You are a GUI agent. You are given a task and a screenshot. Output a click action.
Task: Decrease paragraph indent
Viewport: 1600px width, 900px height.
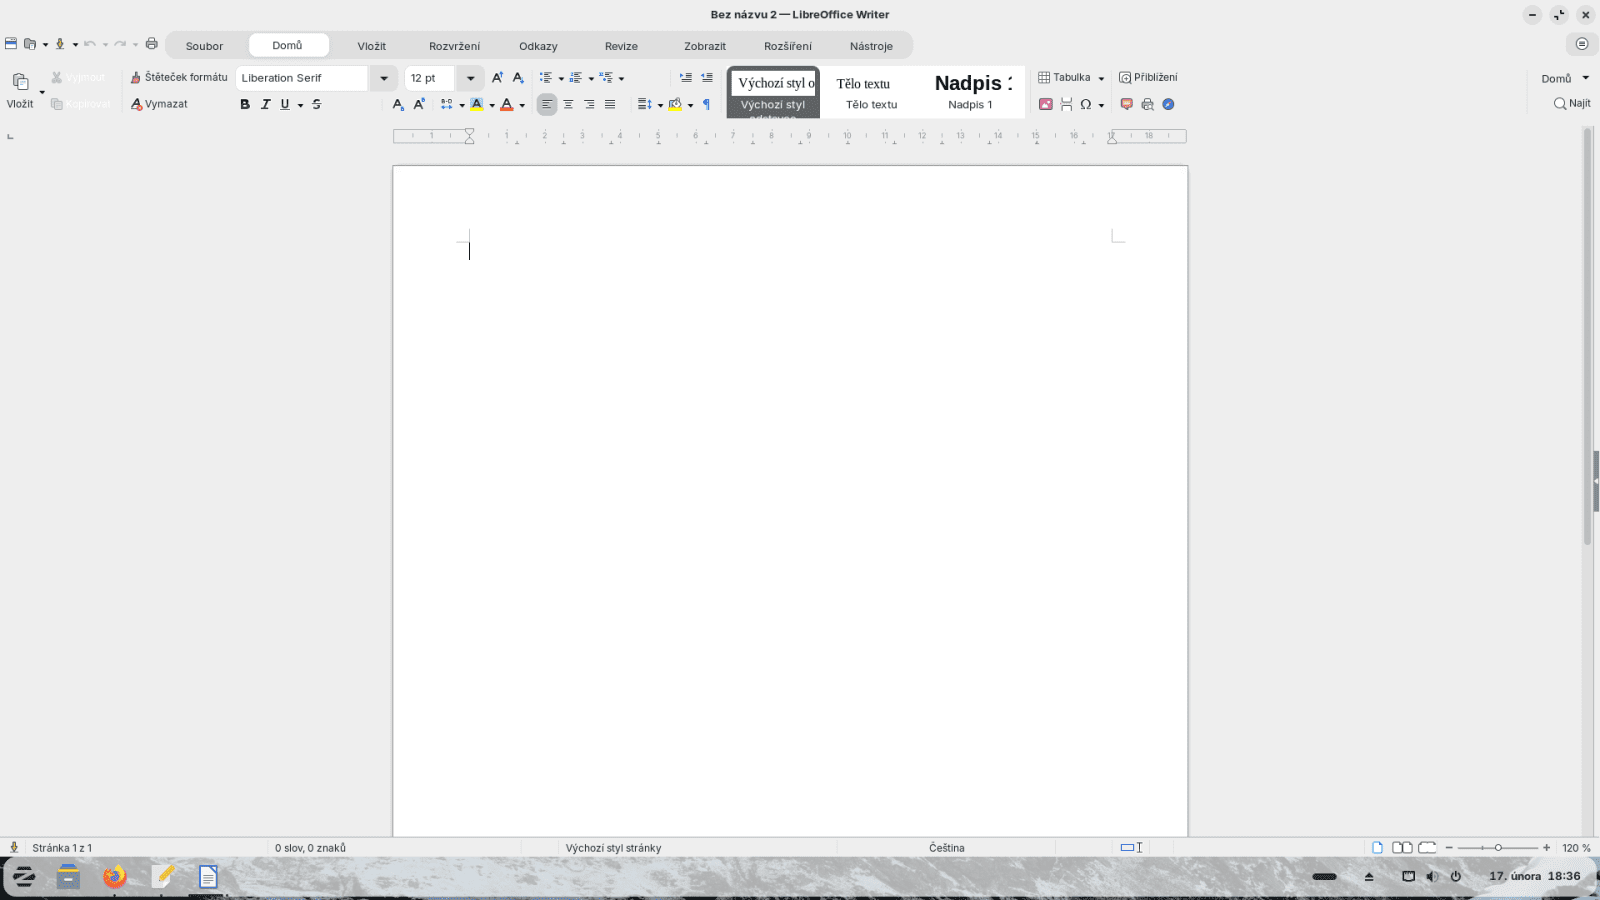[x=707, y=78]
